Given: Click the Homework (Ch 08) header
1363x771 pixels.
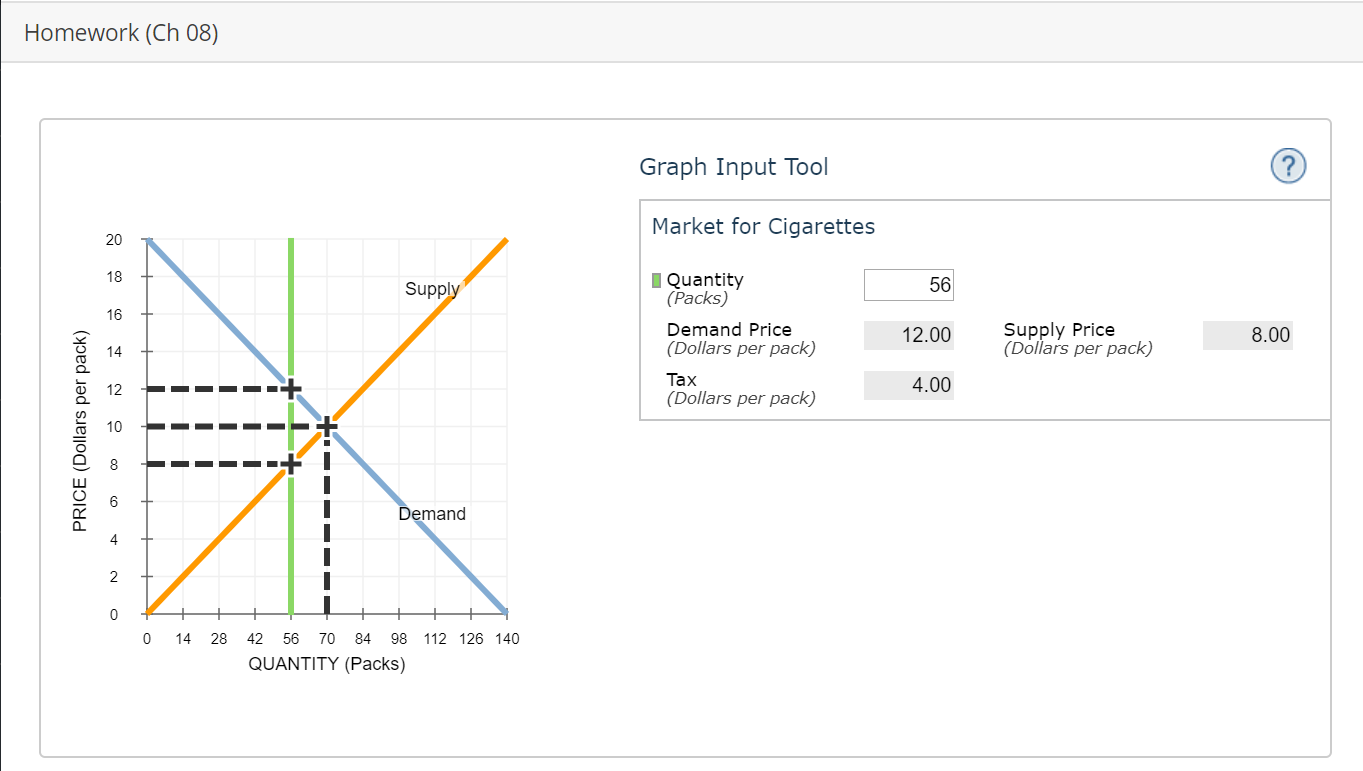Looking at the screenshot, I should click(121, 33).
